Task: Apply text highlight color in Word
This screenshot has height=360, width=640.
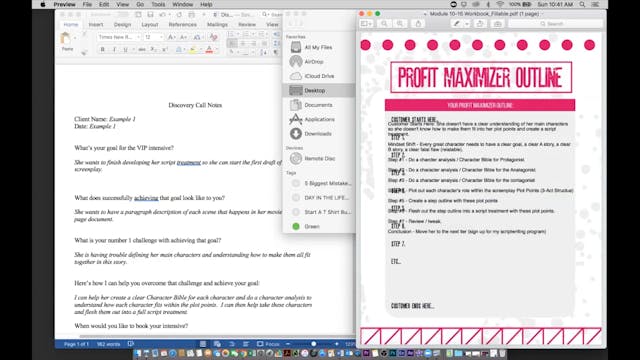Action: (x=192, y=49)
